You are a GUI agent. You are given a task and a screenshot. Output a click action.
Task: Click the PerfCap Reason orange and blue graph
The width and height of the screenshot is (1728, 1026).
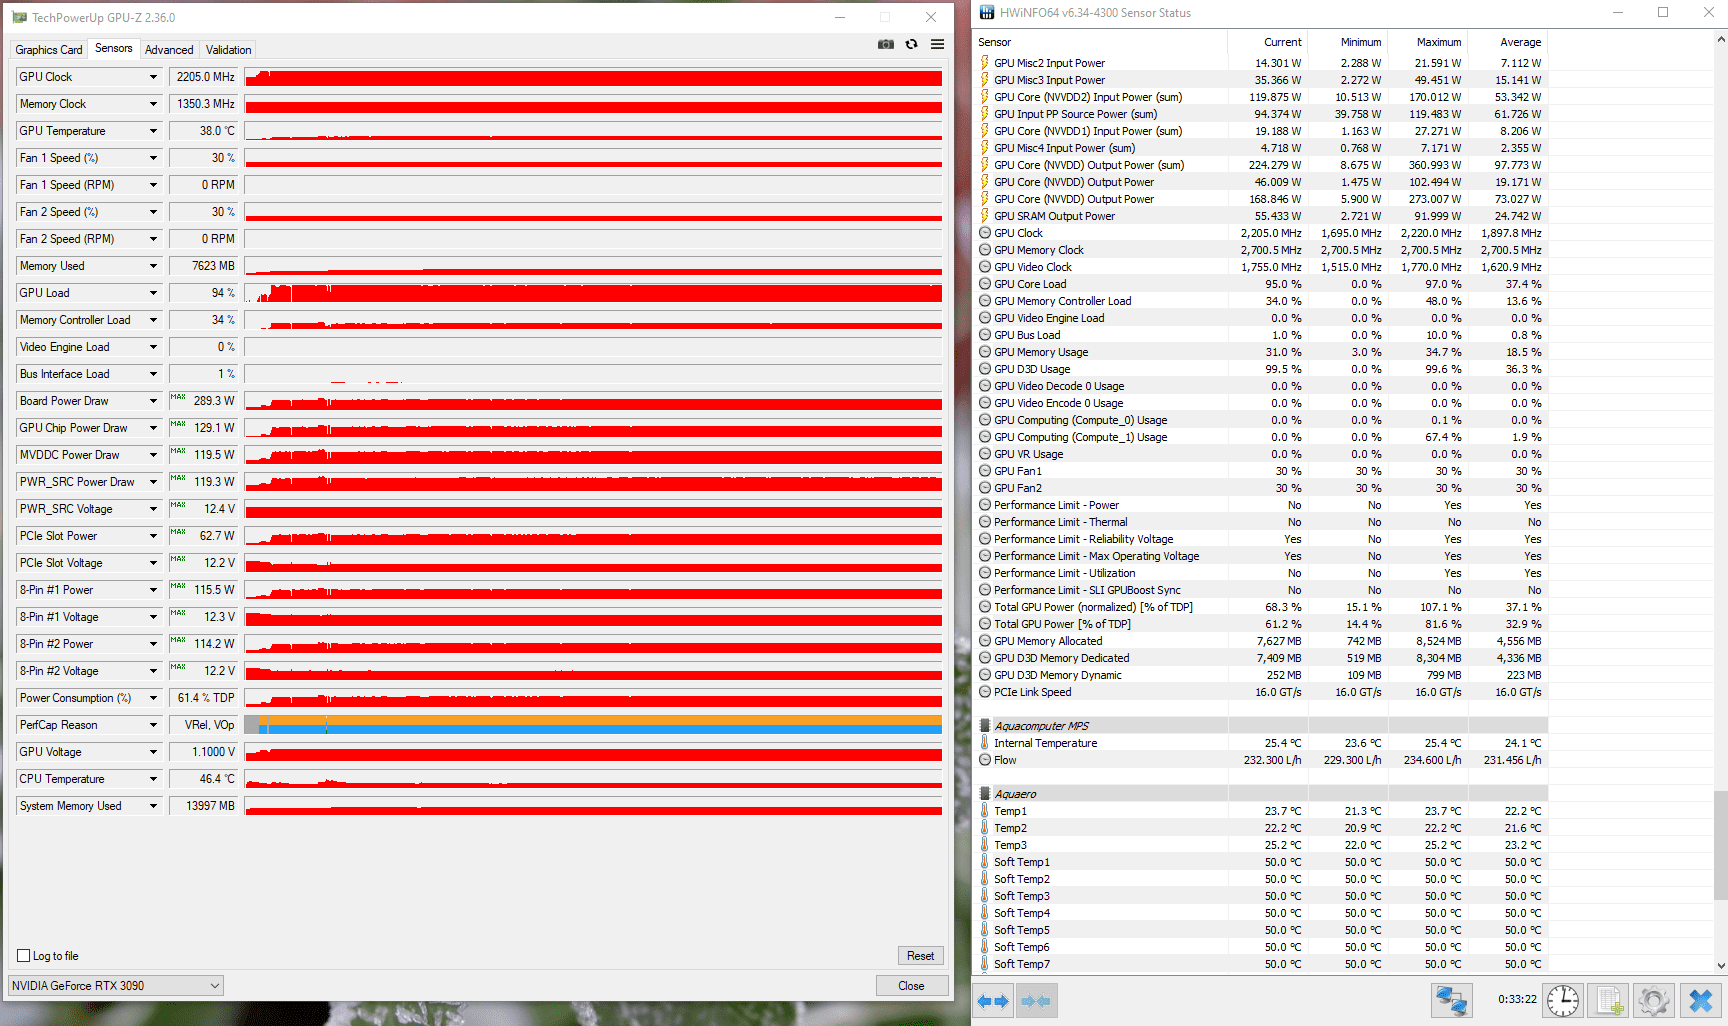pyautogui.click(x=593, y=725)
